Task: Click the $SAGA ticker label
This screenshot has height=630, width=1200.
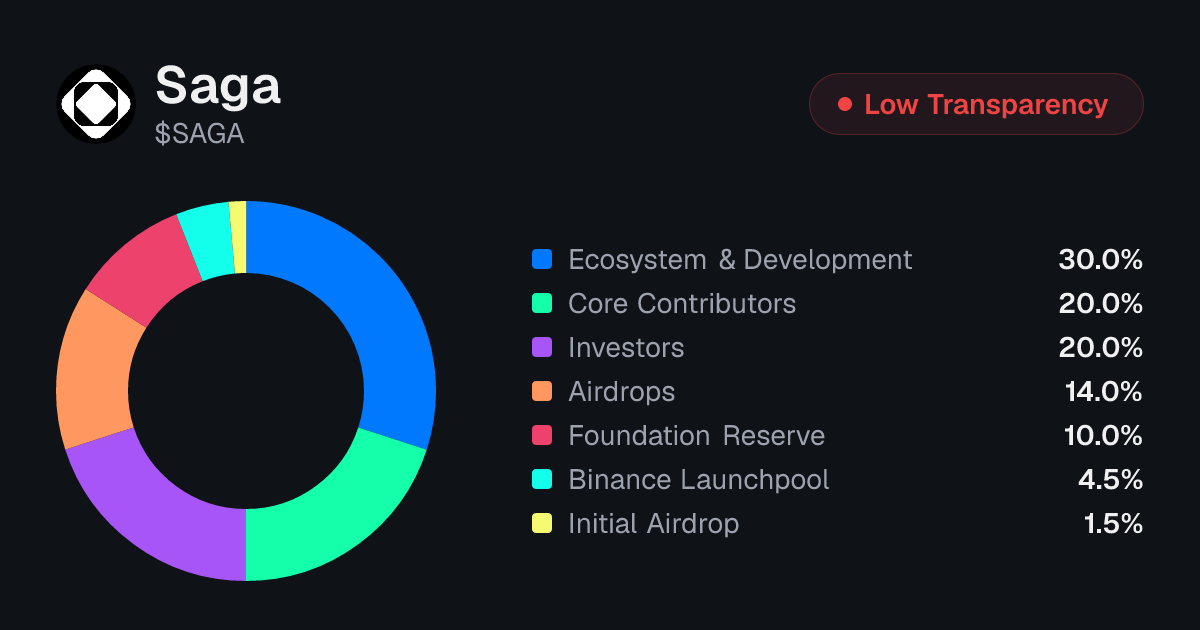Action: pyautogui.click(x=200, y=133)
